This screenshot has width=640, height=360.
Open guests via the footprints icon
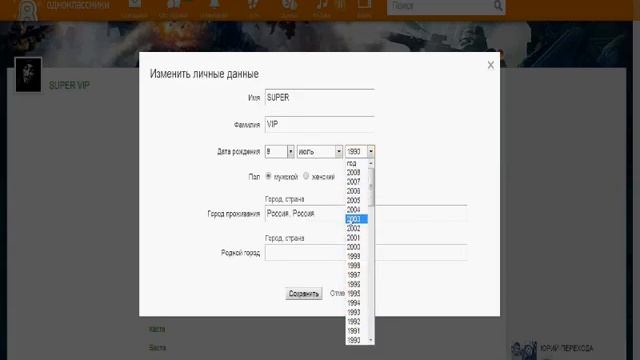(253, 5)
